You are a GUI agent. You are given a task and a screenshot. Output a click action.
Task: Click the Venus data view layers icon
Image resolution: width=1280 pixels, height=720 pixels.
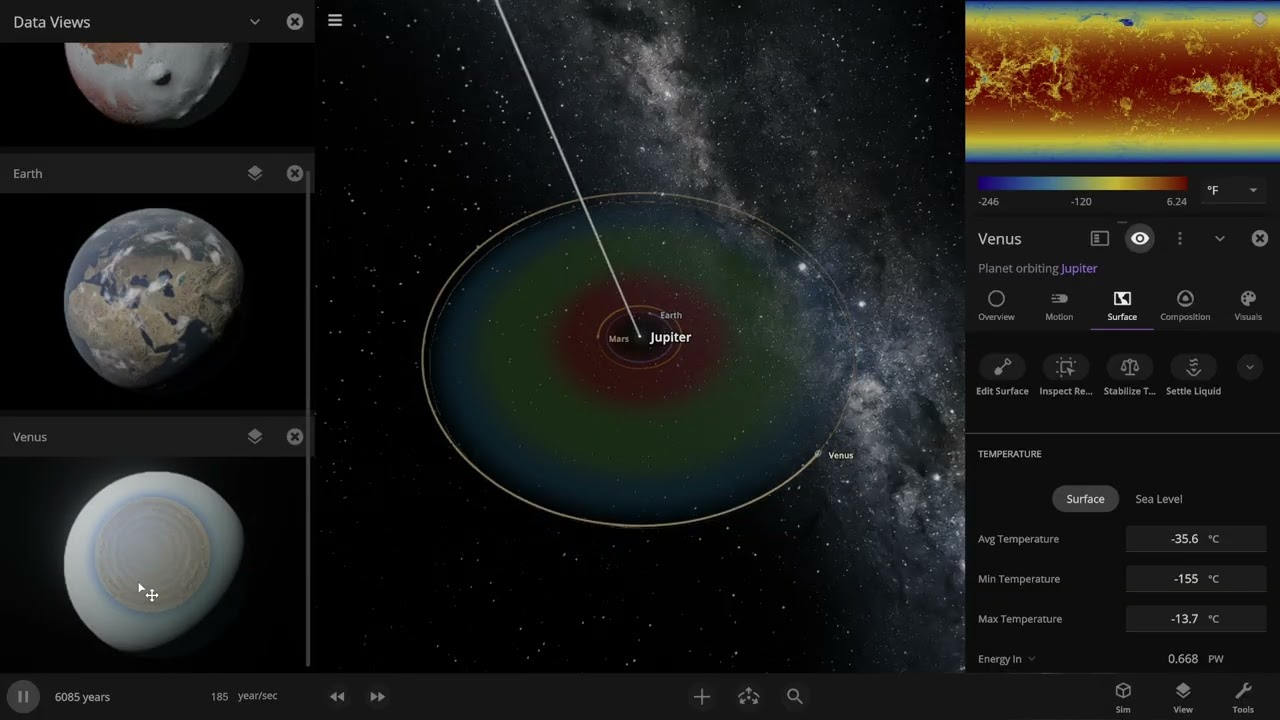[255, 436]
